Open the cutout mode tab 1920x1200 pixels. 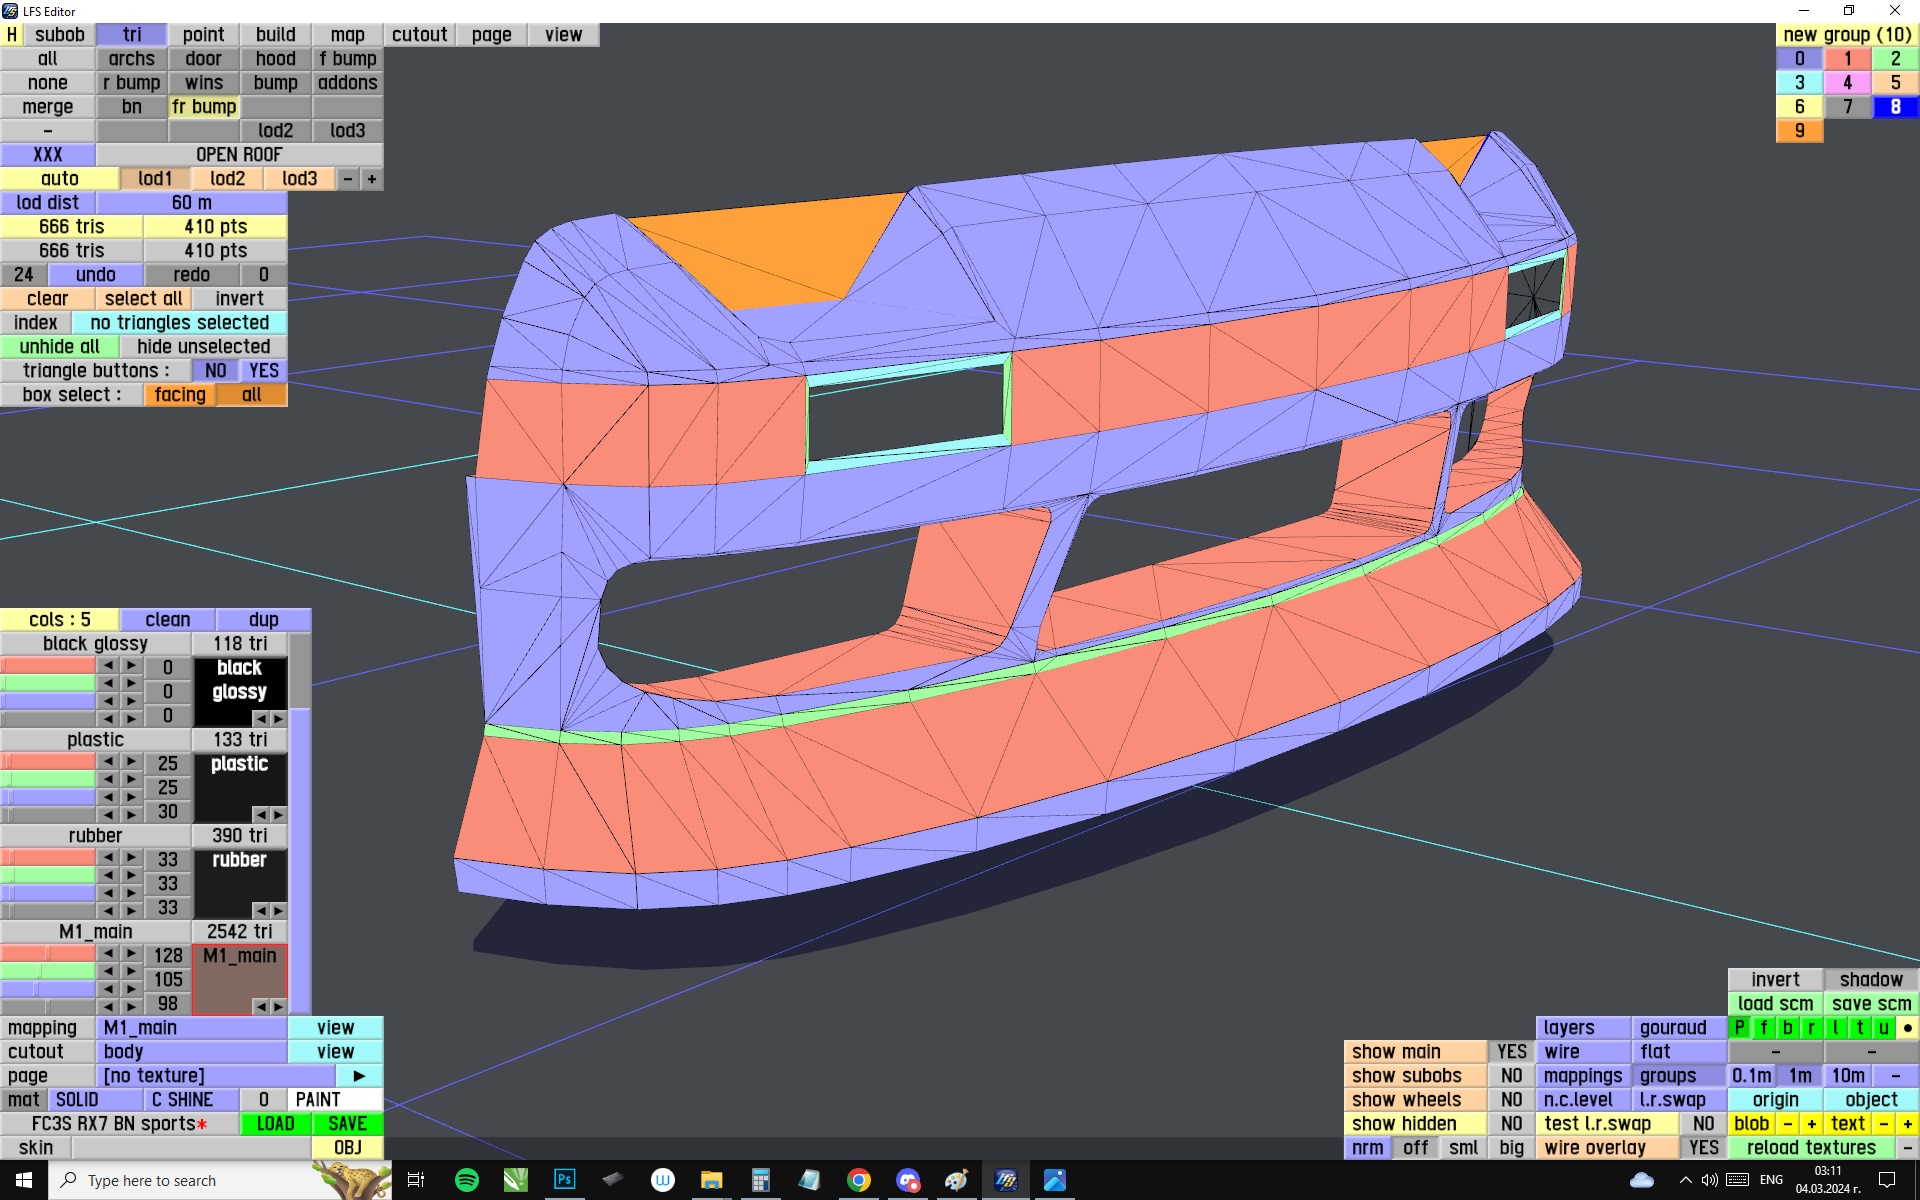419,34
